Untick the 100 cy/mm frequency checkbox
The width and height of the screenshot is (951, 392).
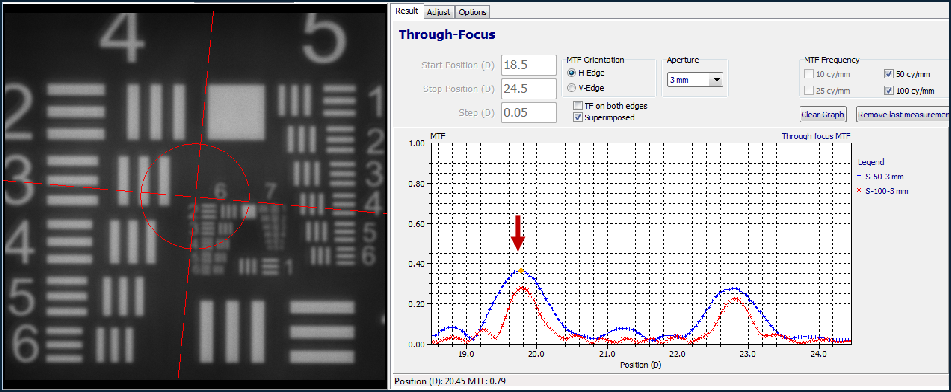[x=889, y=91]
